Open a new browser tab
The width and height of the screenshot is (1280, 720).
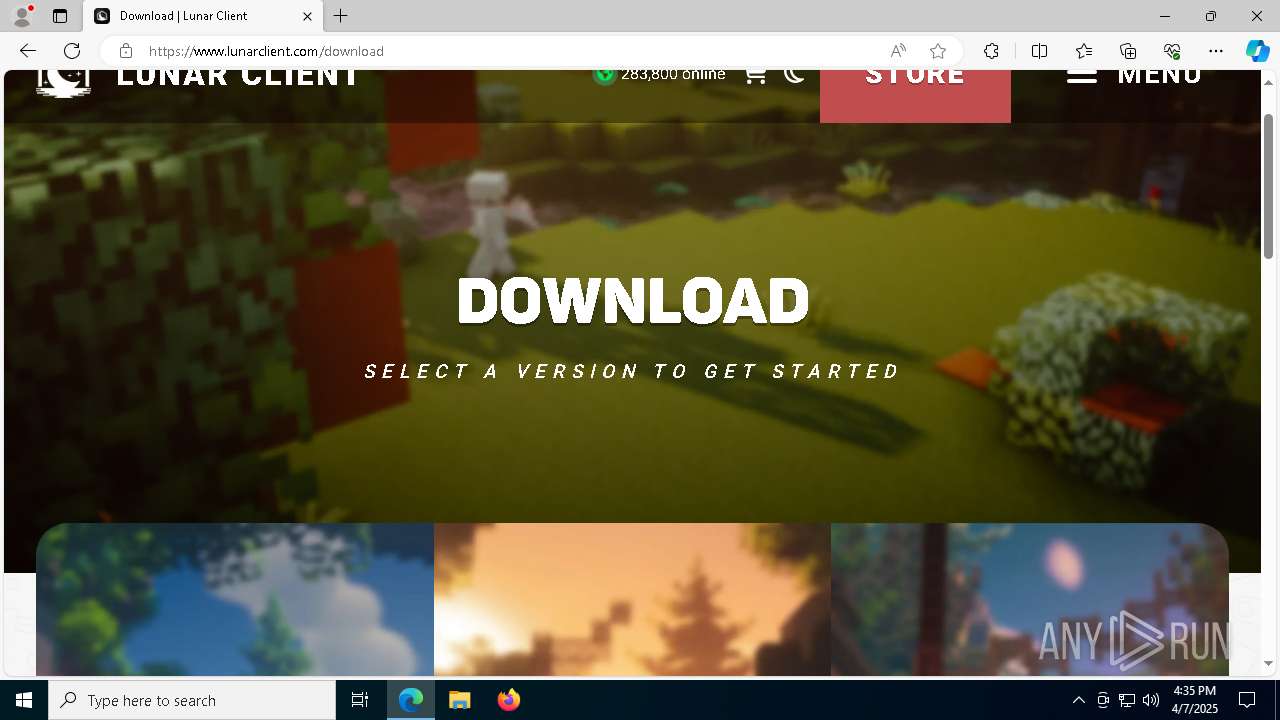click(x=341, y=16)
